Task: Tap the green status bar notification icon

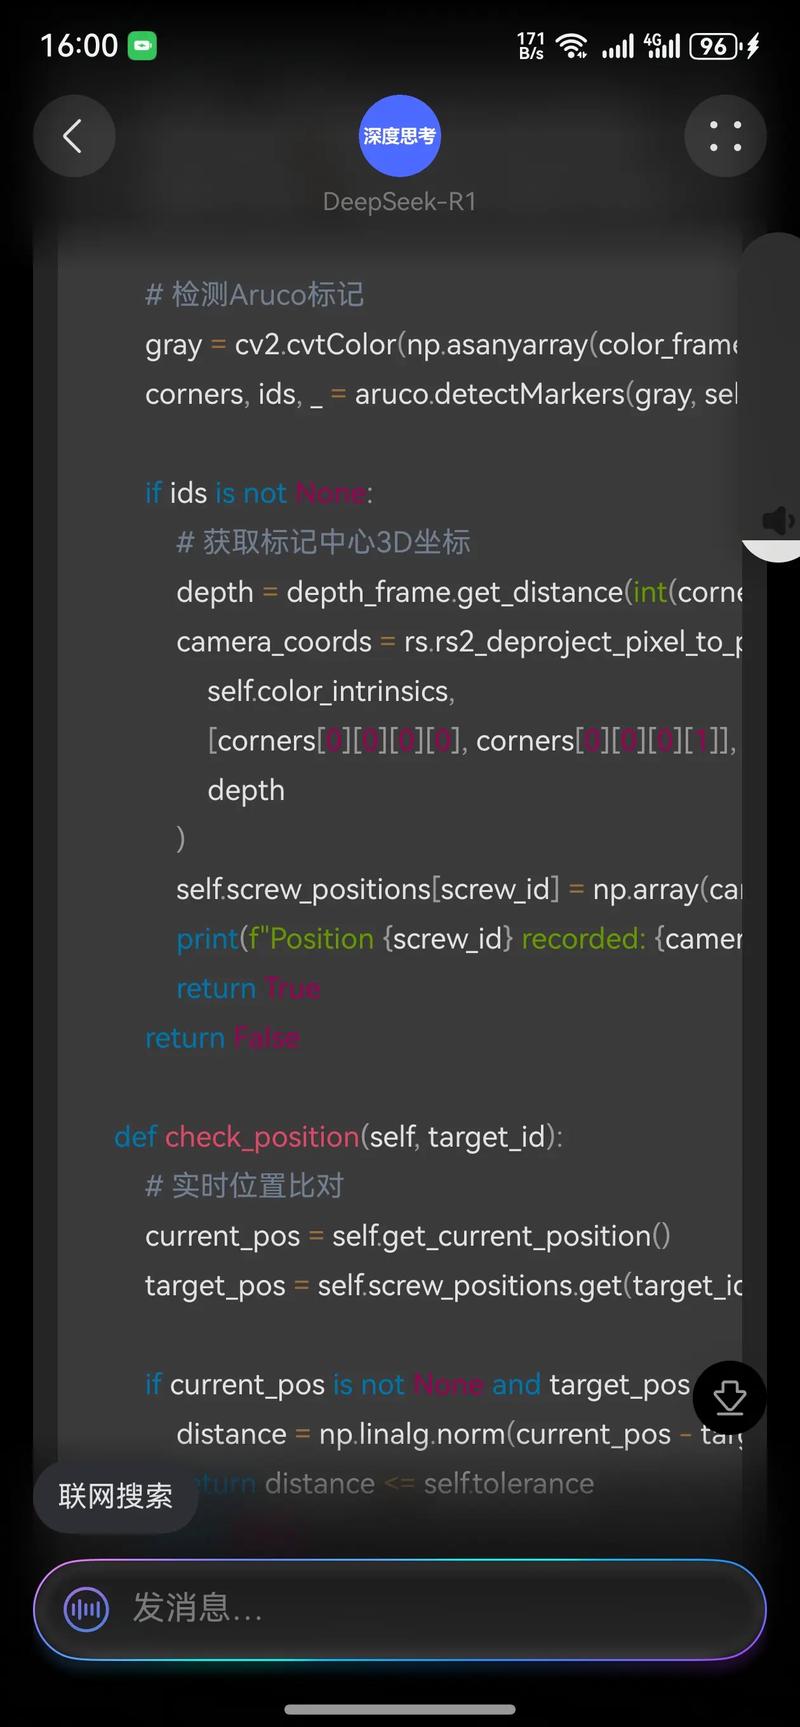Action: pos(142,46)
